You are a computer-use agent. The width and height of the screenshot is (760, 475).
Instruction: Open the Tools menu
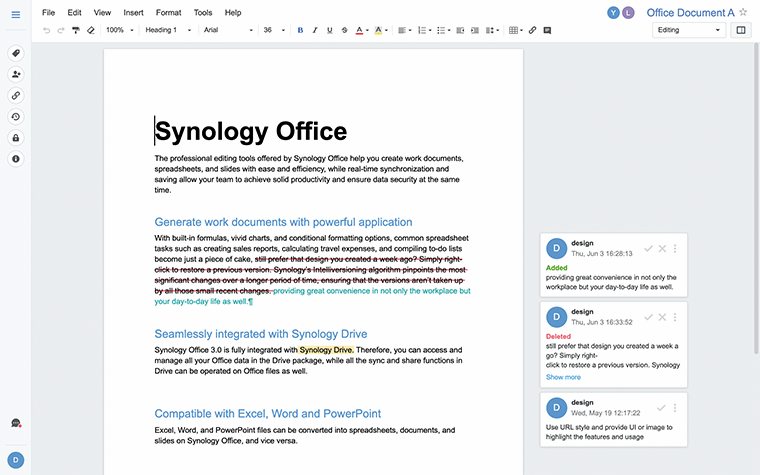pyautogui.click(x=203, y=13)
